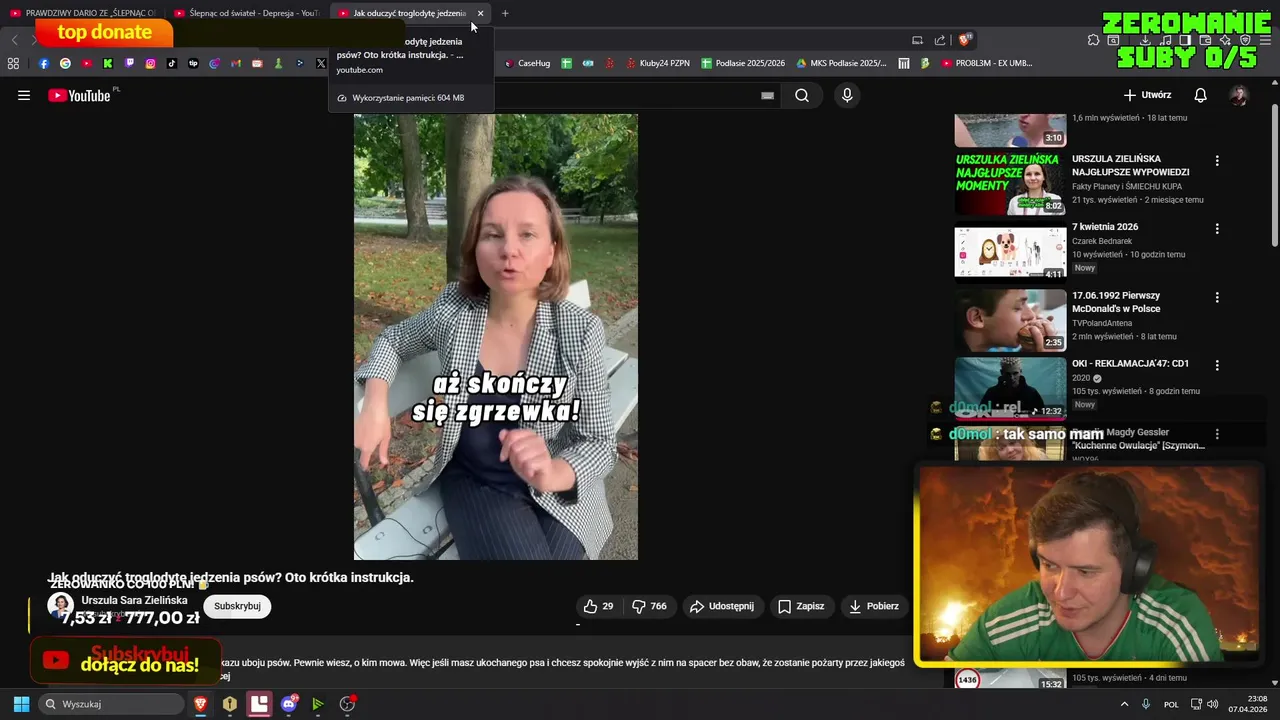The width and height of the screenshot is (1280, 720).
Task: Open the URSZULA ZIELIŃSKA NAJGŁUPSZE WYPOWIEDZI video thumbnail
Action: point(1010,183)
